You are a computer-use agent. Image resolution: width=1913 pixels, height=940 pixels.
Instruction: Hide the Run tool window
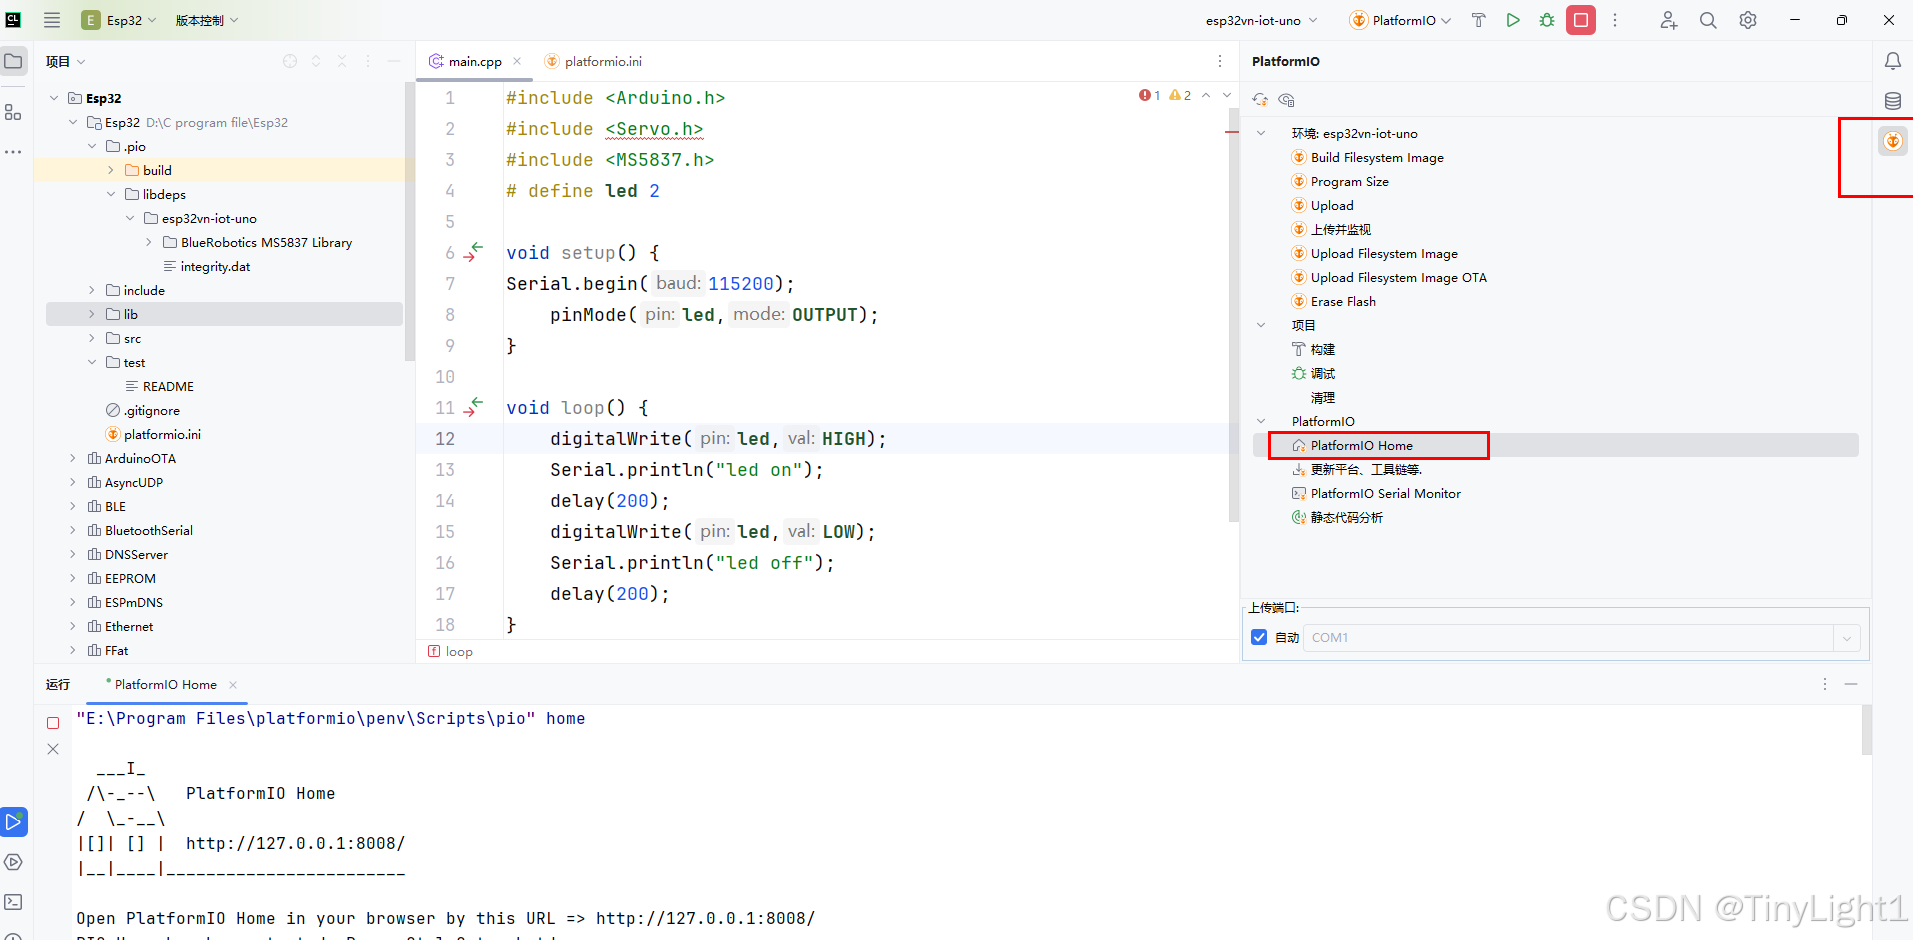pos(1851,684)
